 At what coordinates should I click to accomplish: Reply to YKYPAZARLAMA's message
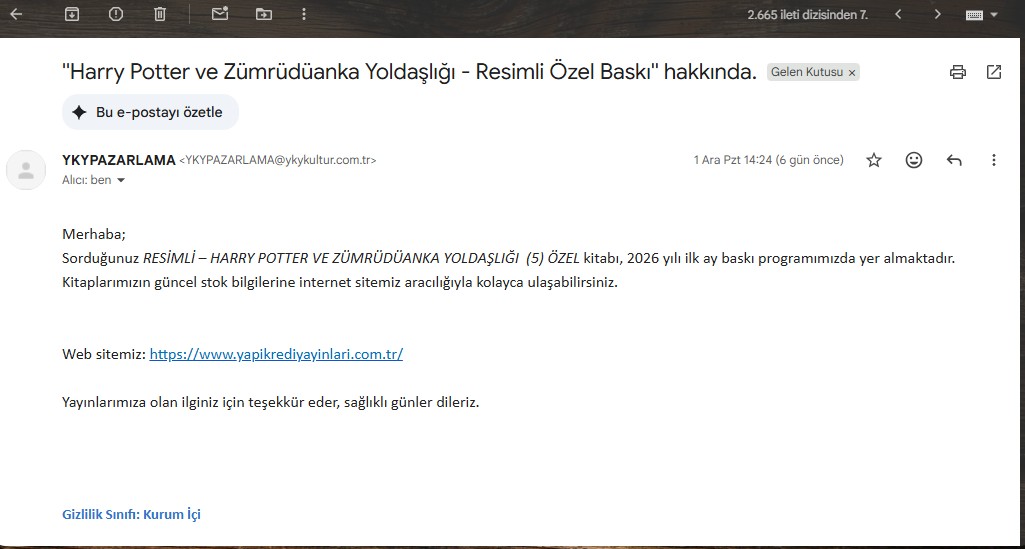pos(954,160)
